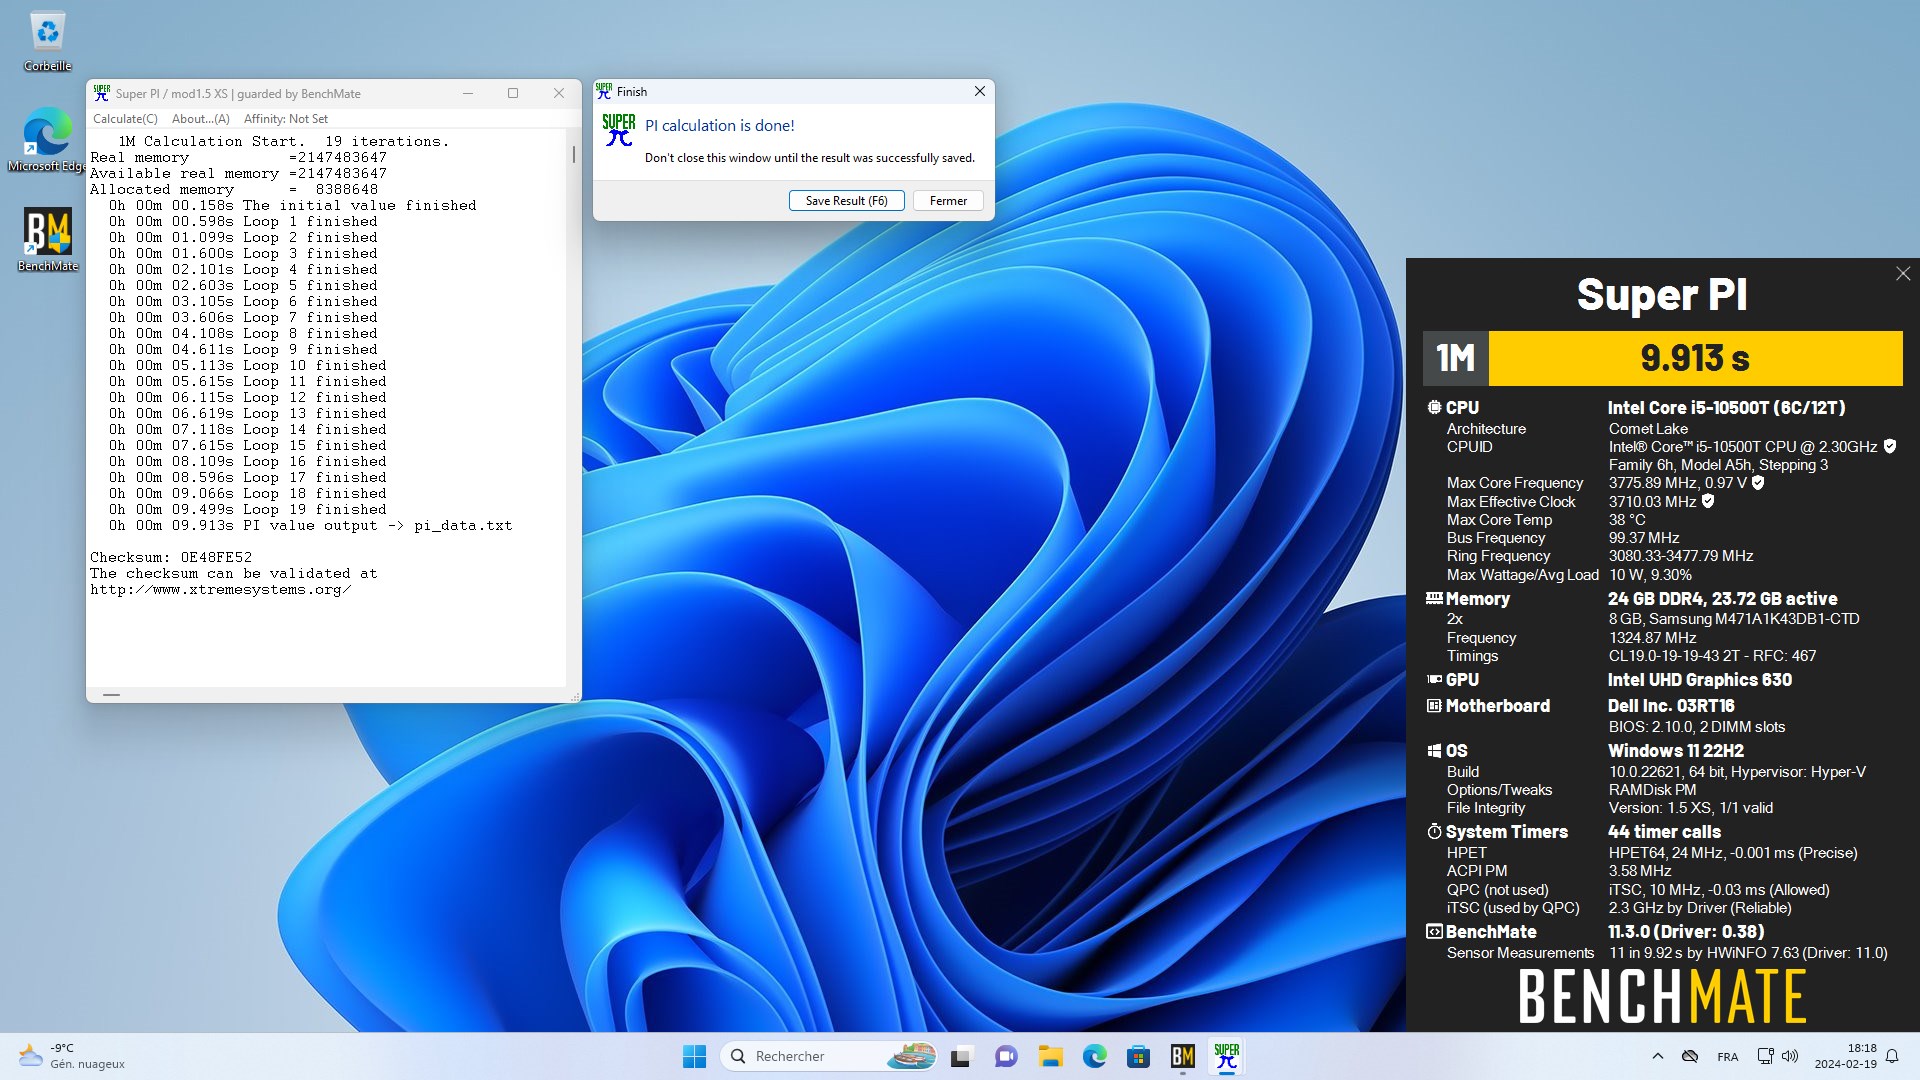This screenshot has height=1080, width=1920.
Task: Click the 44 timer calls text
Action: click(1664, 831)
